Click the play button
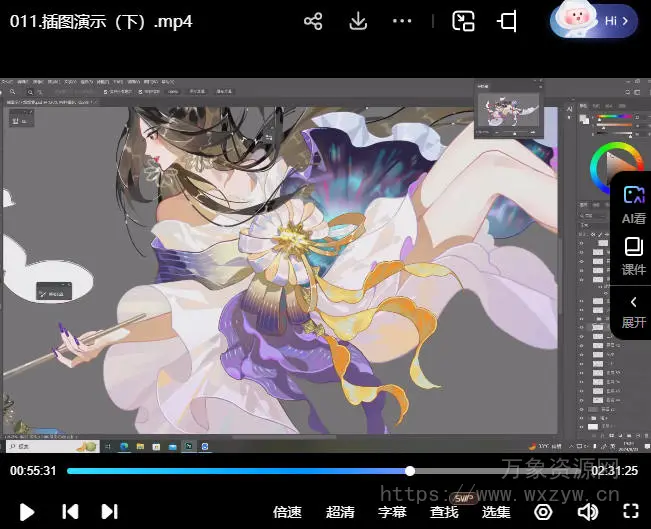 pyautogui.click(x=27, y=512)
